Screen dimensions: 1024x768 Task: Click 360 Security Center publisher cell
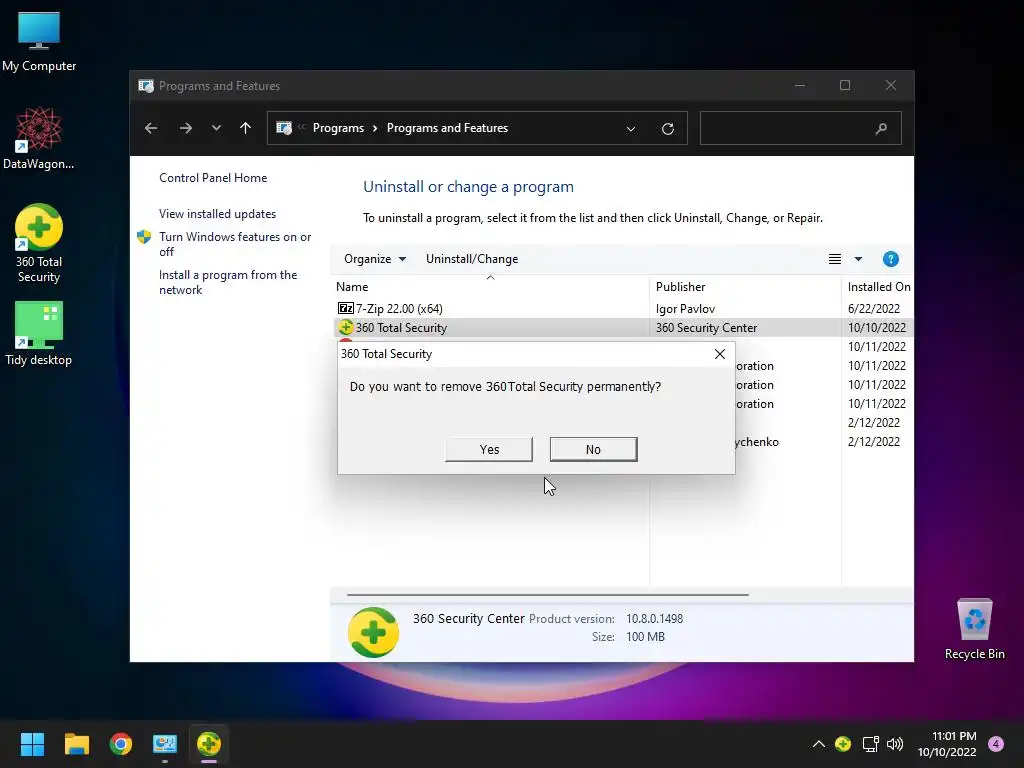pos(707,328)
